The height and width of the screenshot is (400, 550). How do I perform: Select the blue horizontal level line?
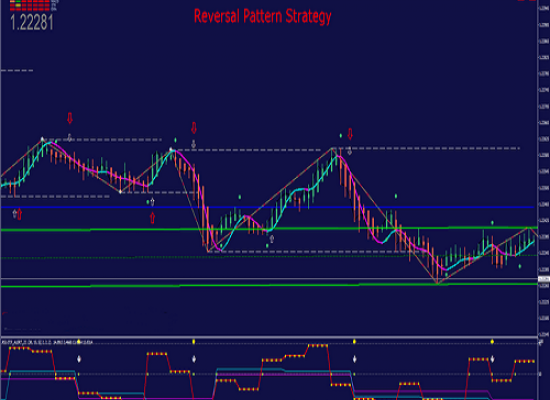(267, 207)
